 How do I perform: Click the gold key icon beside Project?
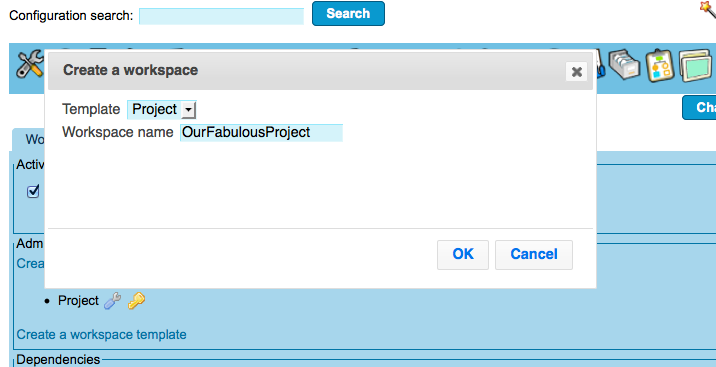136,301
